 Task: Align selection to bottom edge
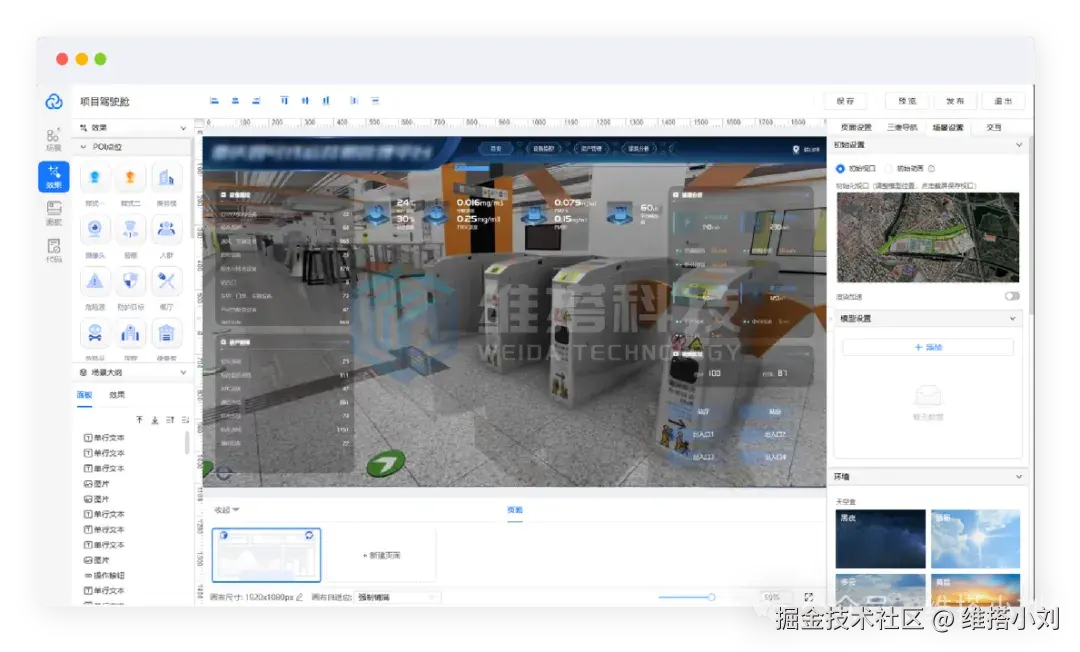pyautogui.click(x=326, y=101)
